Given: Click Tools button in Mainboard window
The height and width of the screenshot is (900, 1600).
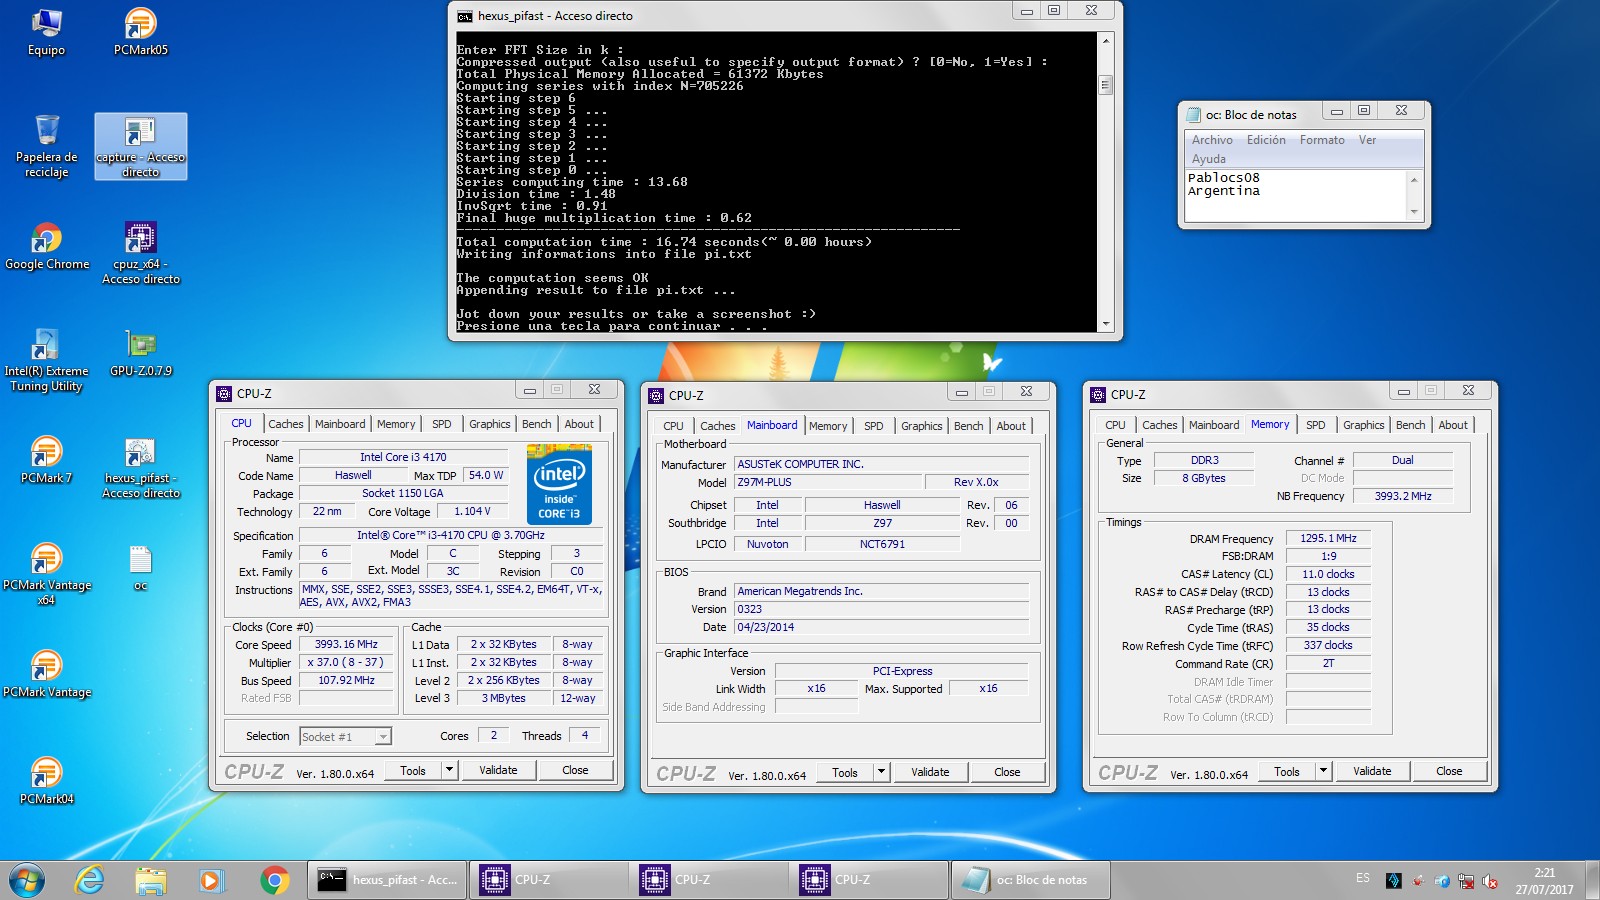Looking at the screenshot, I should [x=845, y=772].
